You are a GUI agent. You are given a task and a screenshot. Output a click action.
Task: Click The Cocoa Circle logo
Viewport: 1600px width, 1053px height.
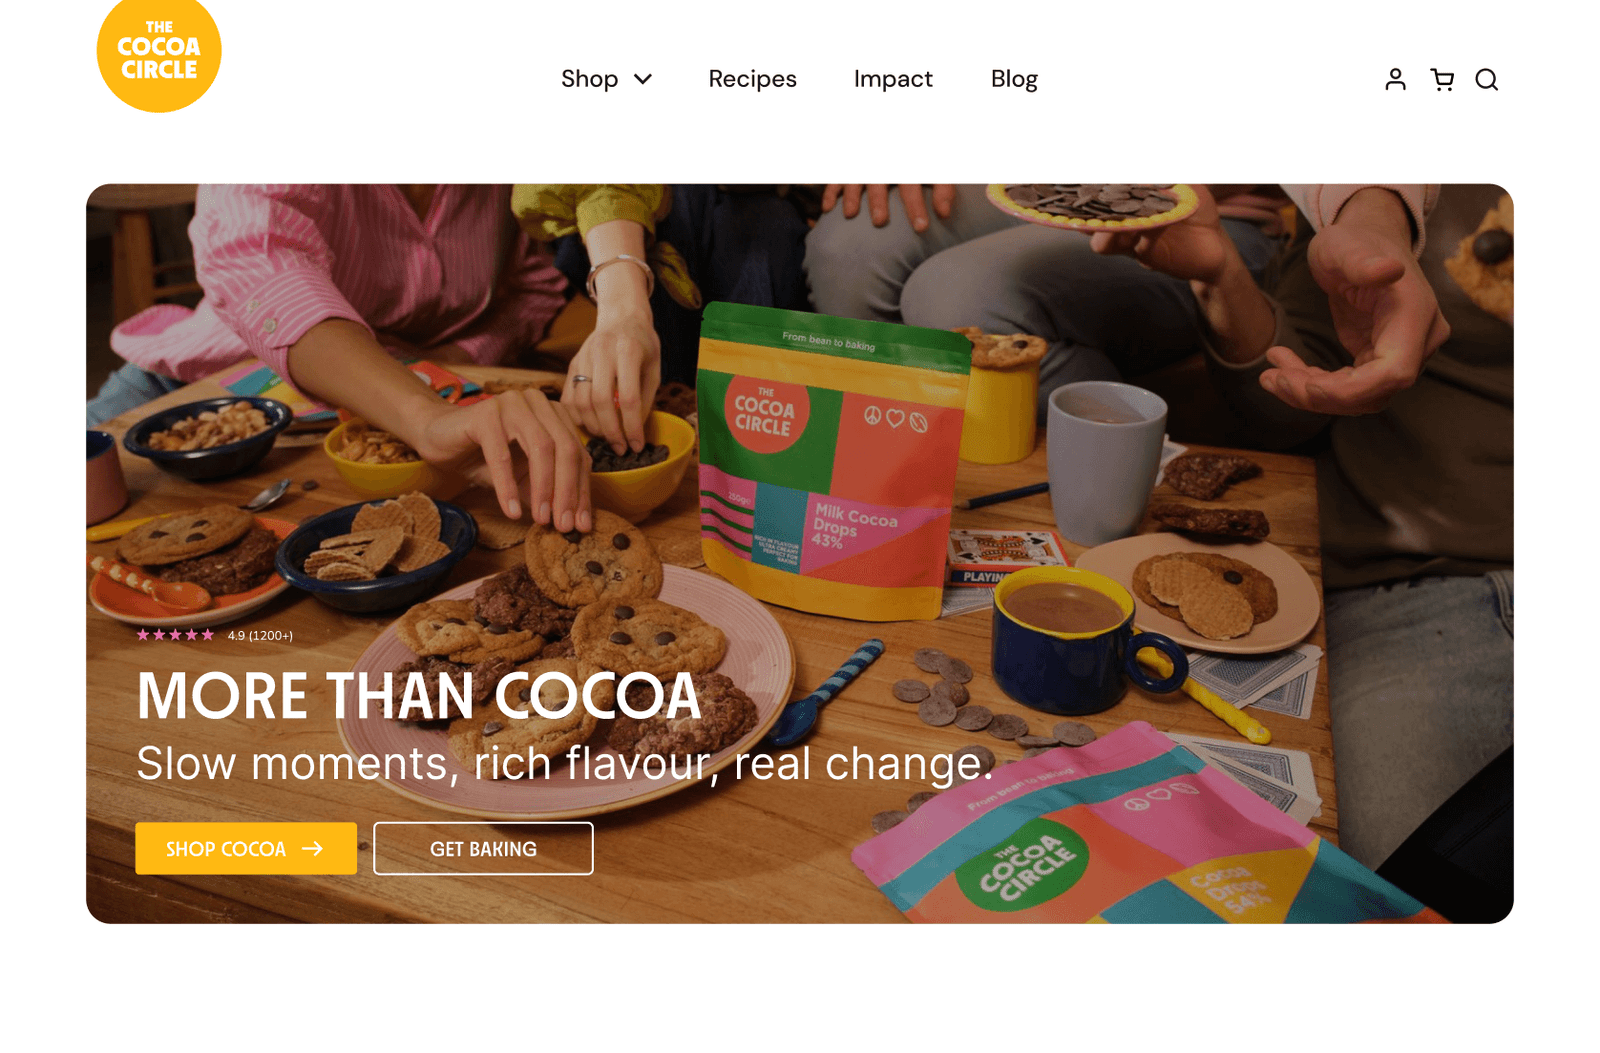(159, 54)
